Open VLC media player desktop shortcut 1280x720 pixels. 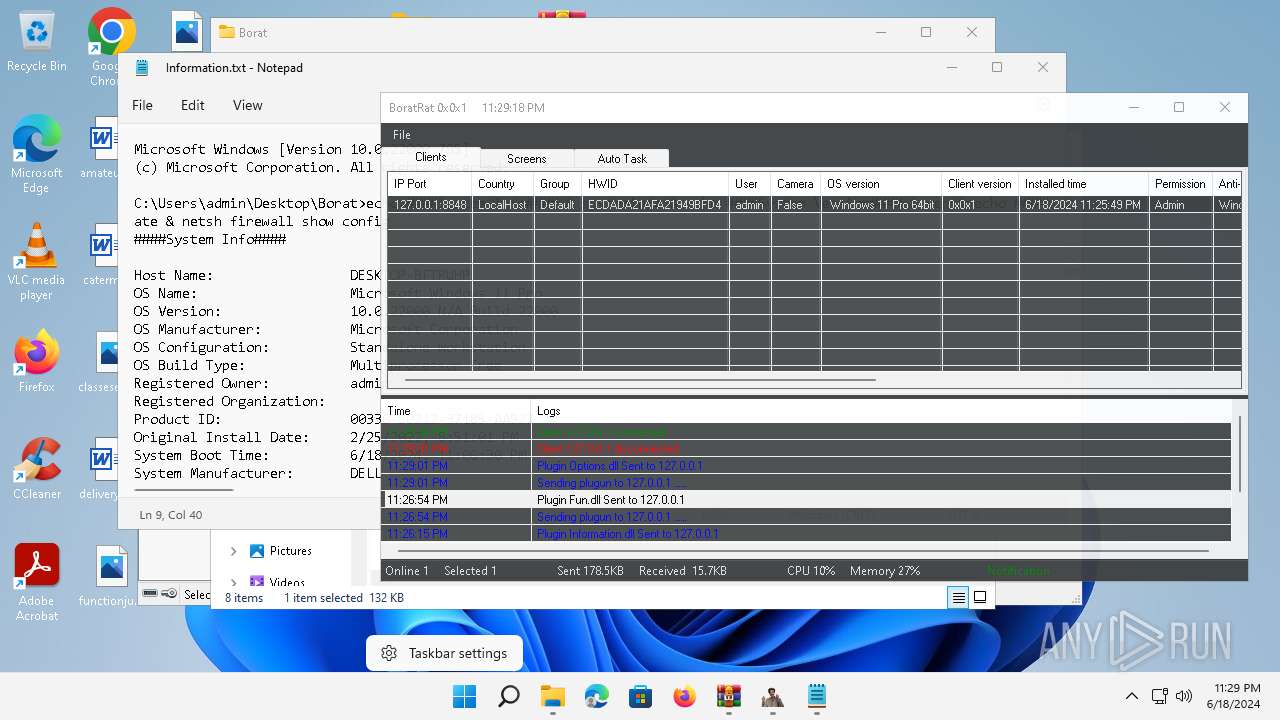[37, 262]
